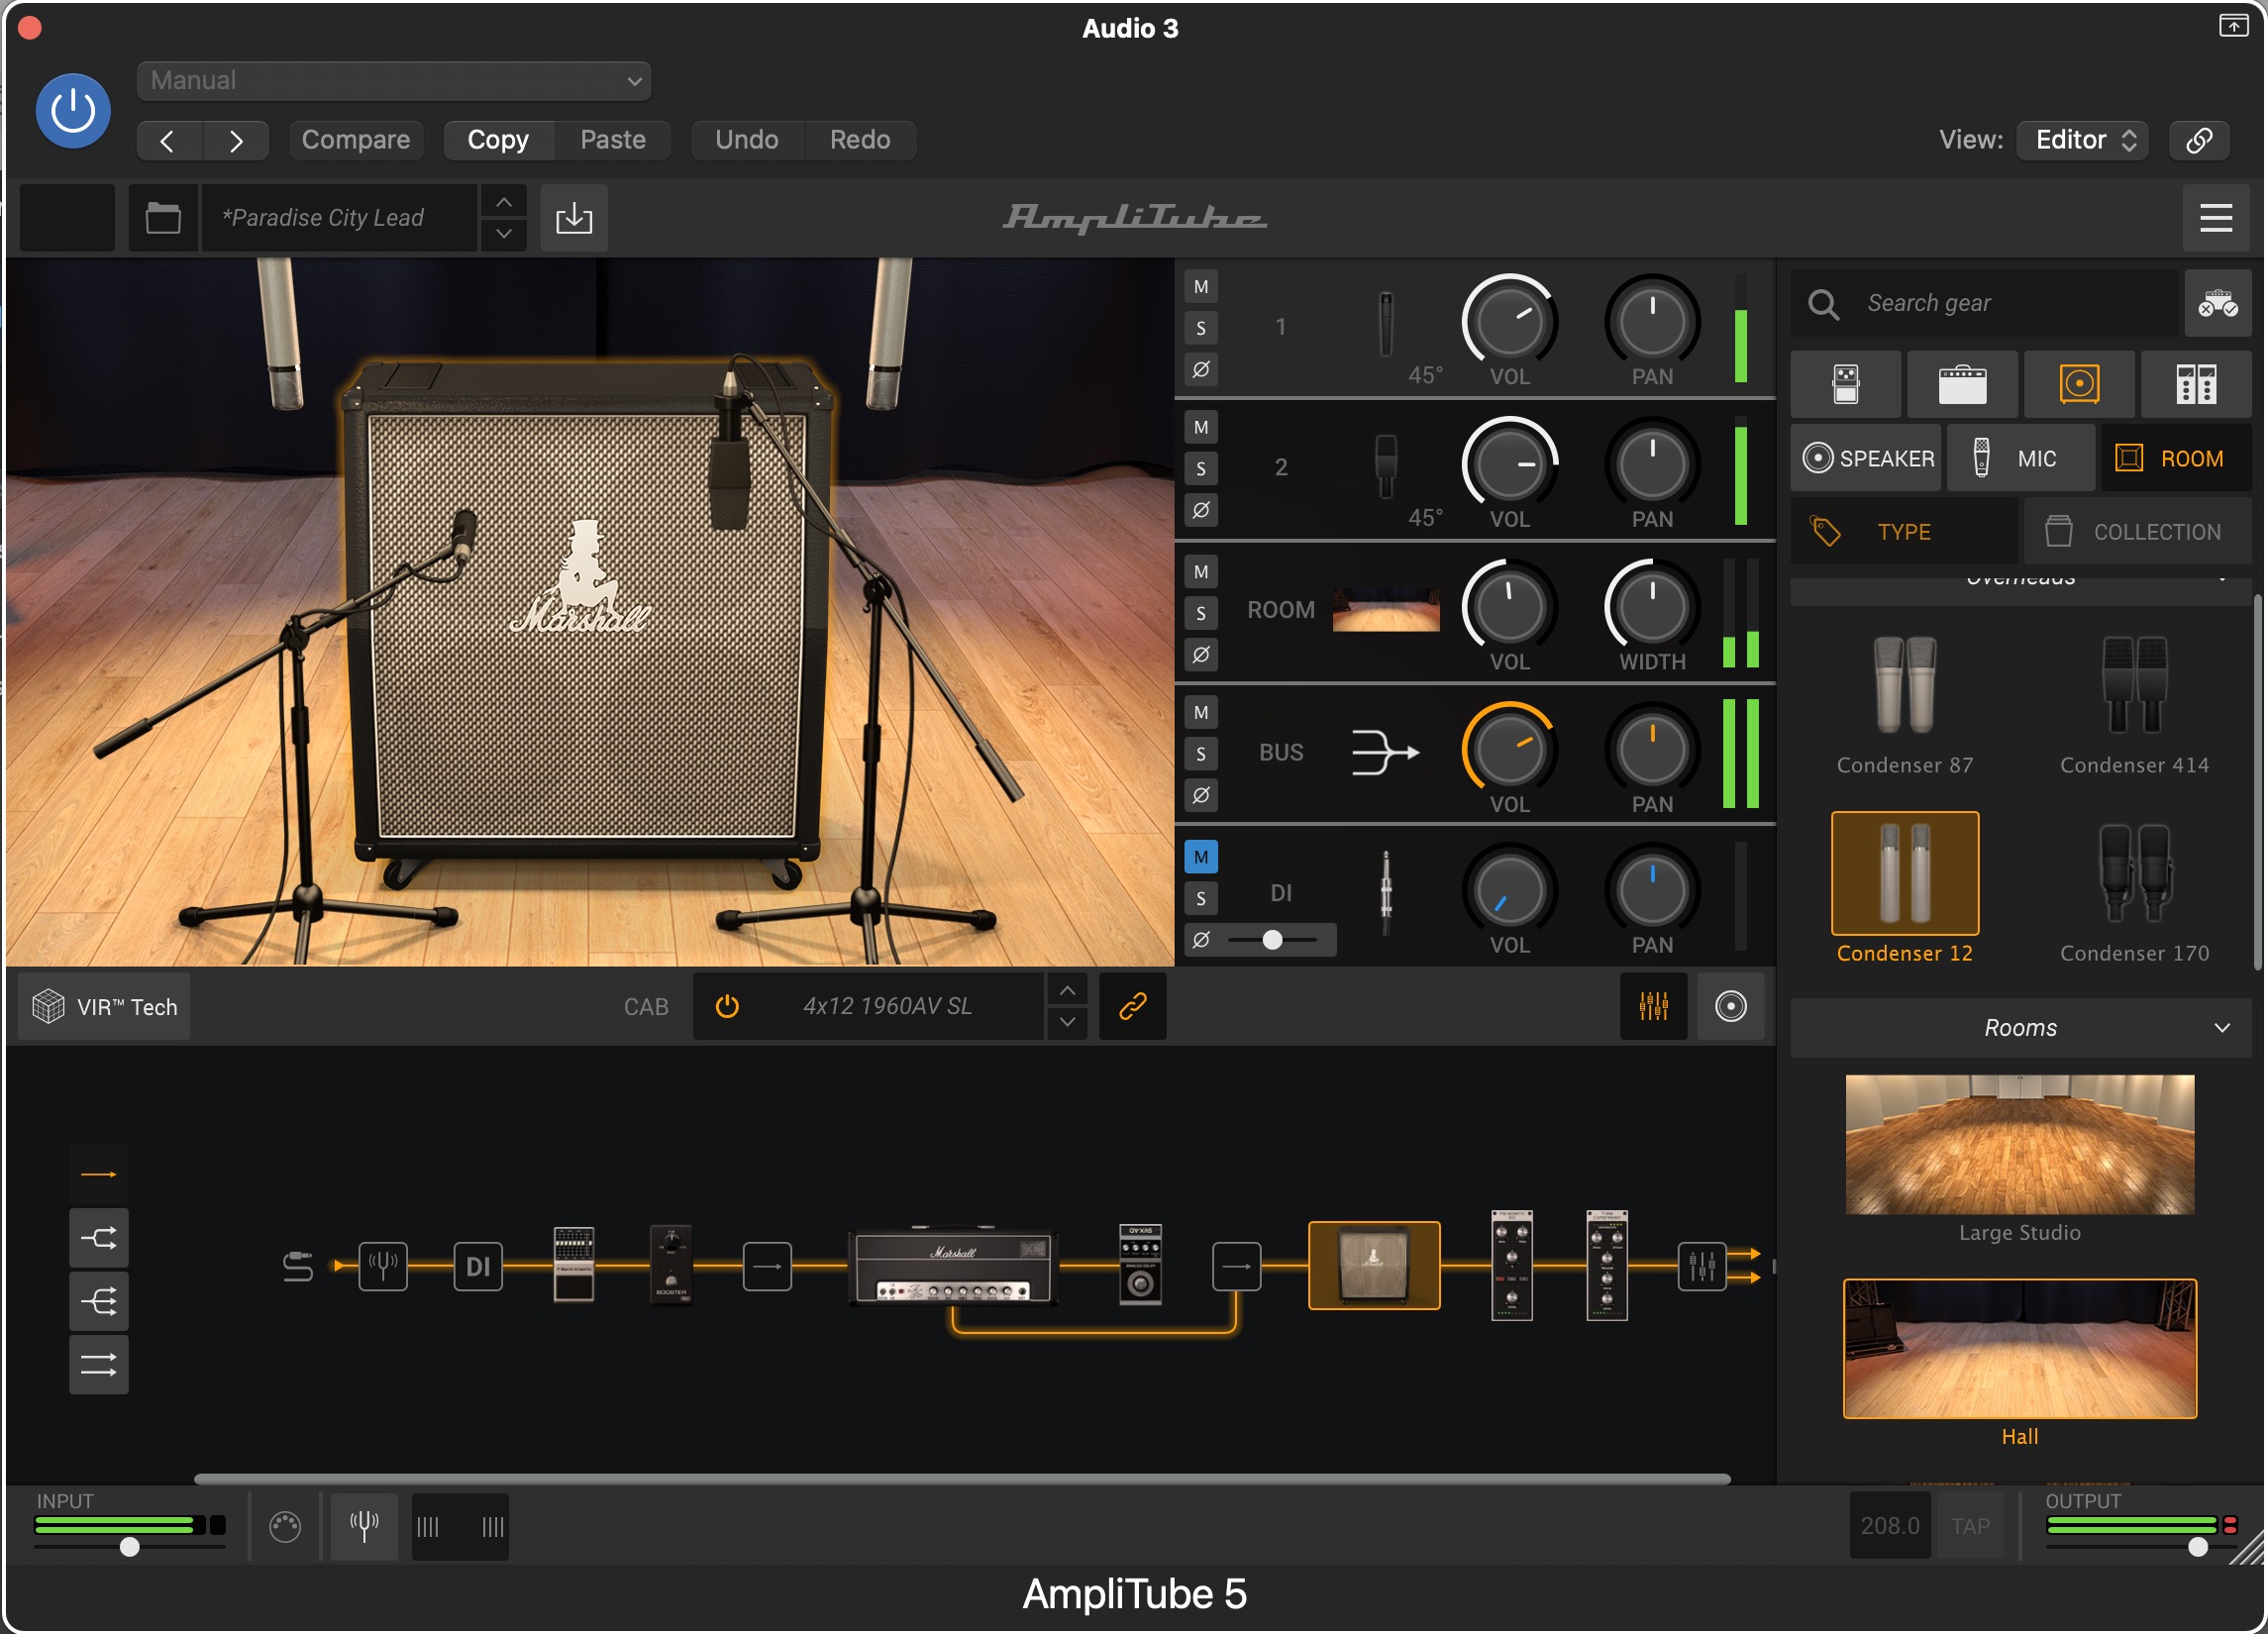Click the palette icon in bottom bar
2268x1634 pixels.
[285, 1526]
